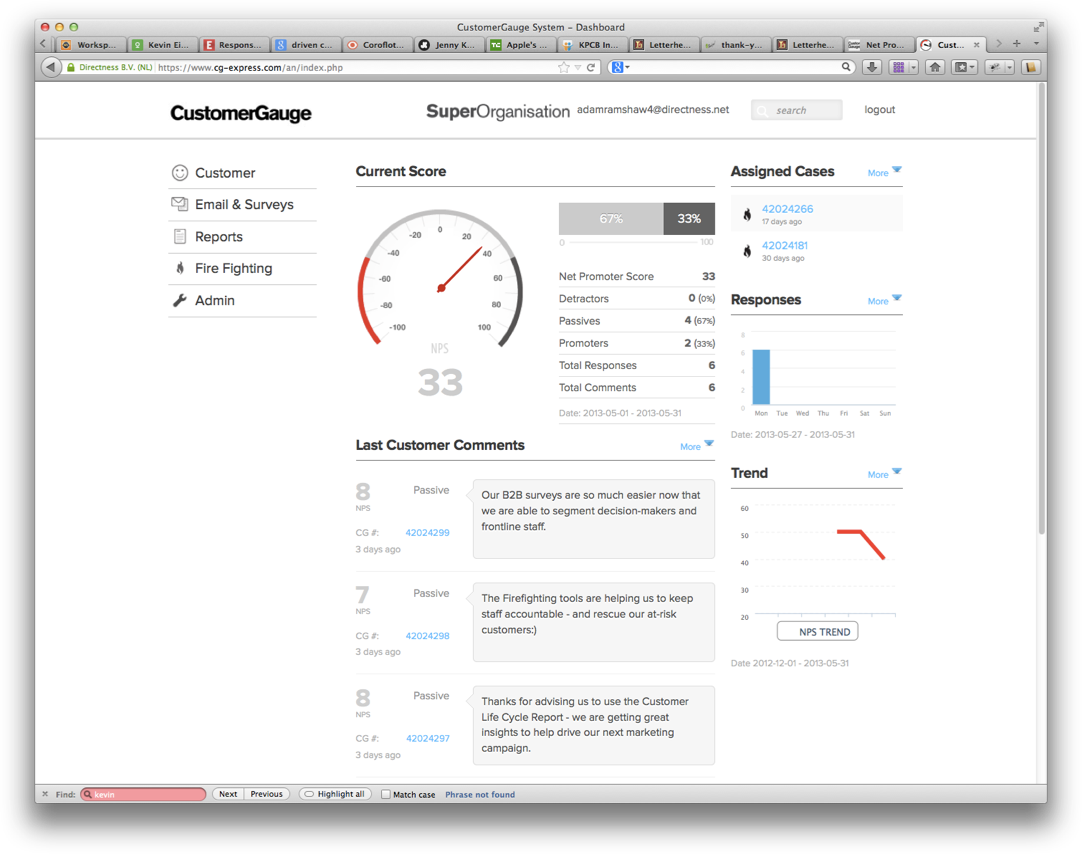Open assigned case 42024266
Image resolution: width=1082 pixels, height=854 pixels.
[787, 209]
